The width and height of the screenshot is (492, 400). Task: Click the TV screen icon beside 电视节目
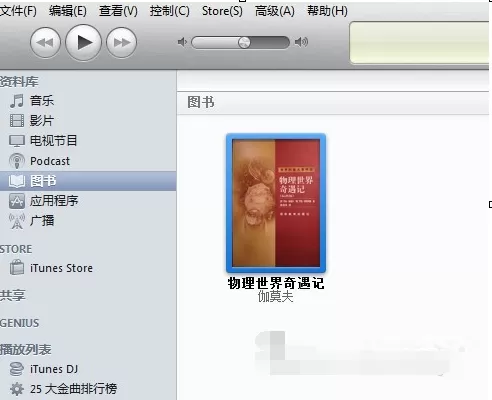click(x=17, y=141)
